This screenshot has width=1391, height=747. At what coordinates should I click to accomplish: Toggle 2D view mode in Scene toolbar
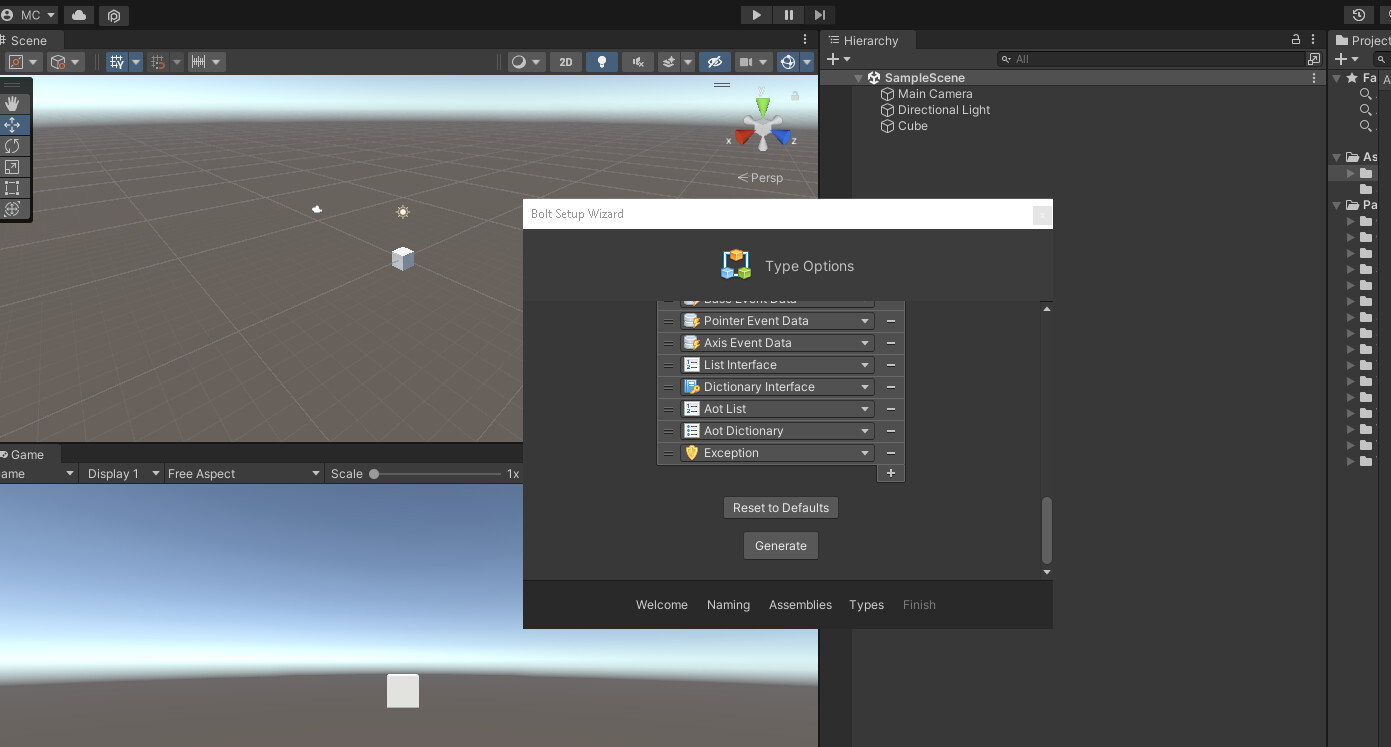565,61
